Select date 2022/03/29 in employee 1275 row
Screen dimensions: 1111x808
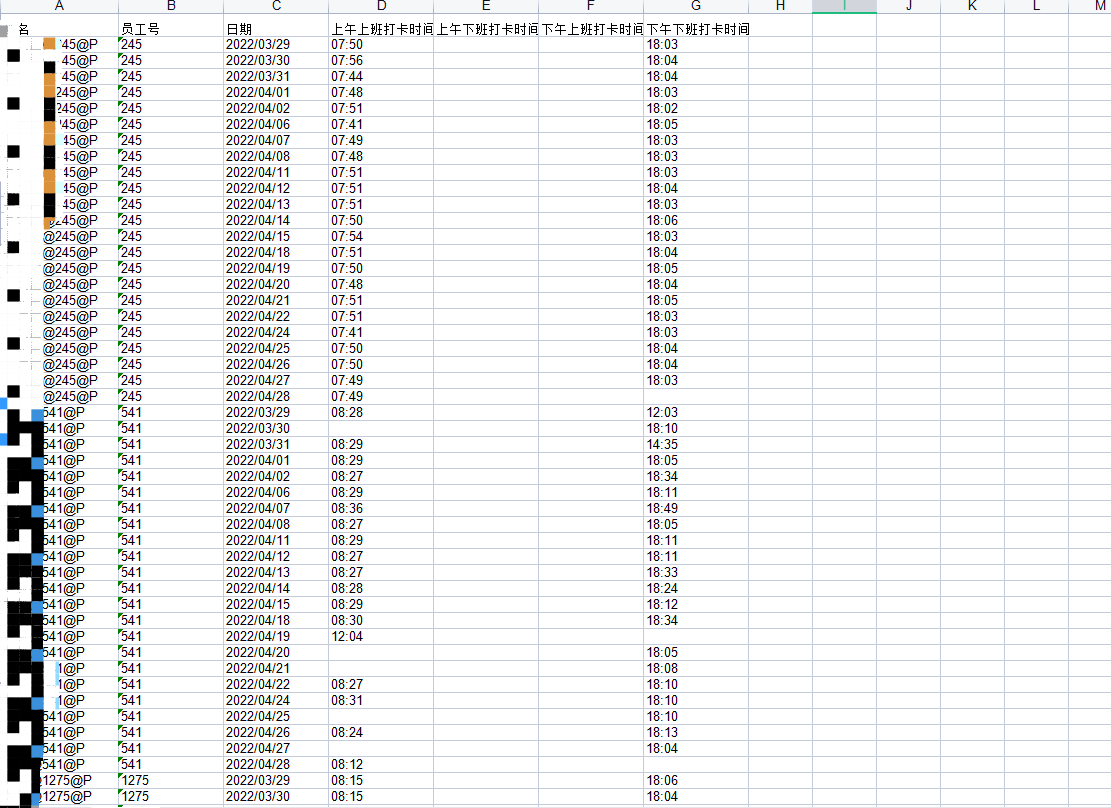(x=276, y=780)
